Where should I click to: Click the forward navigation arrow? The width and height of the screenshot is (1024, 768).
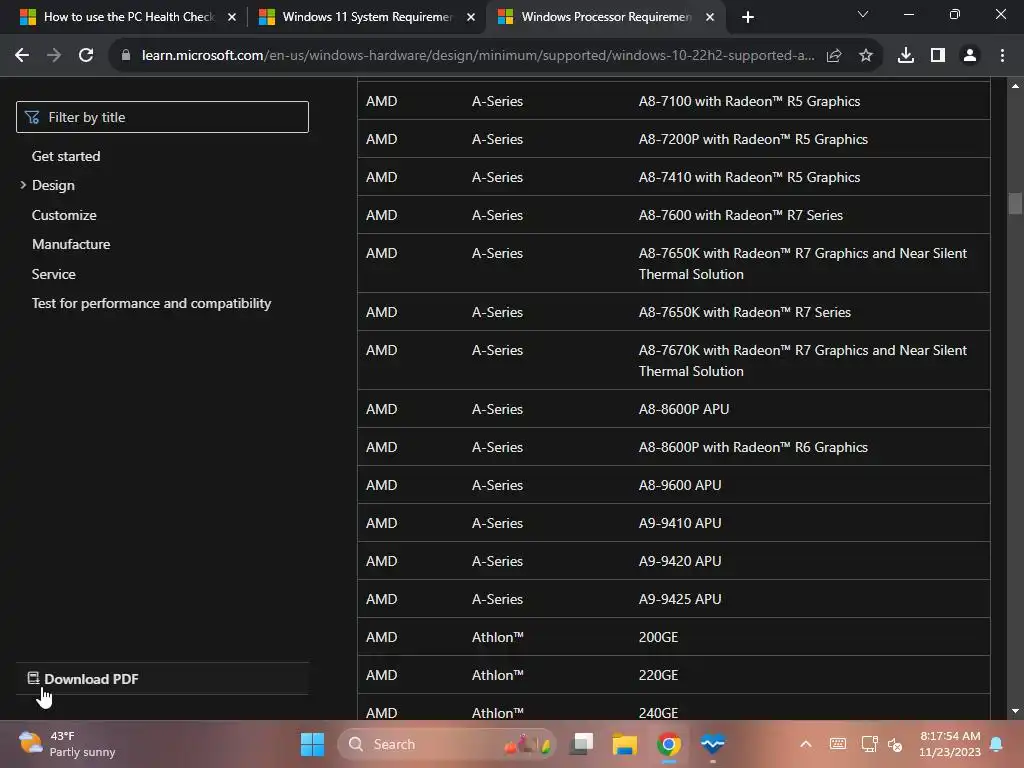[54, 56]
